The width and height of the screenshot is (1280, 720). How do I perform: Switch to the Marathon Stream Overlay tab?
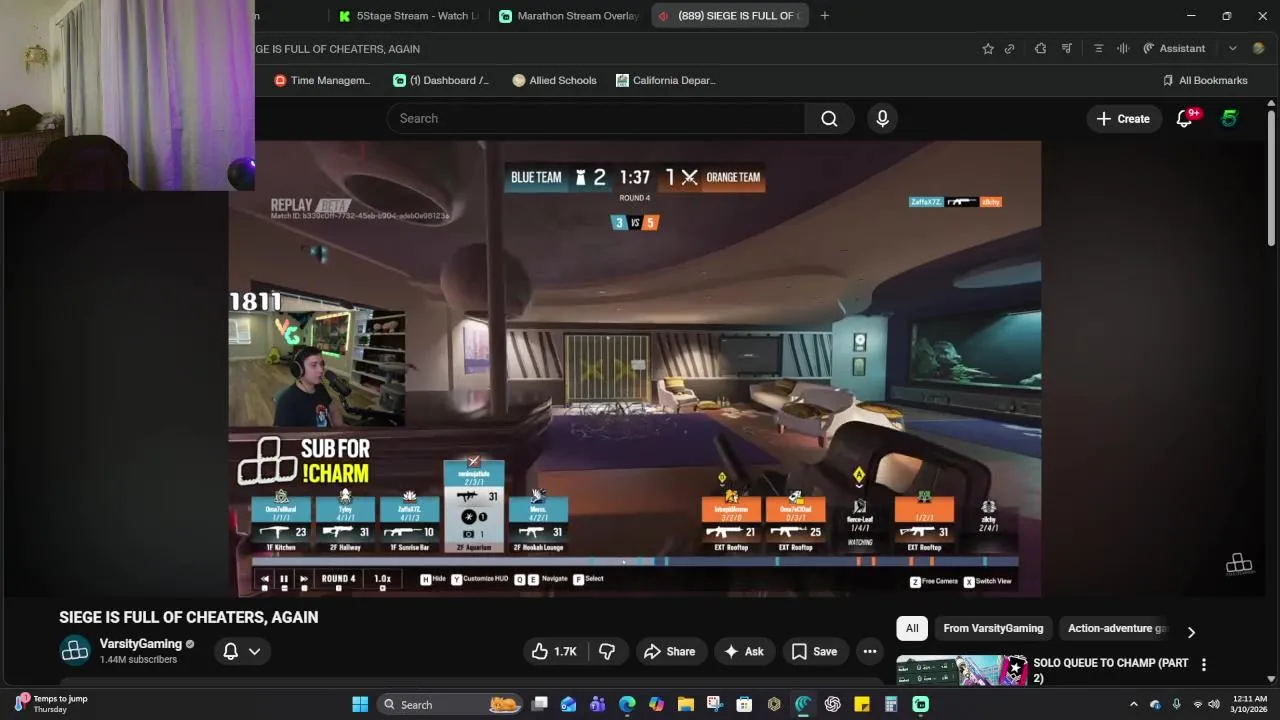coord(569,16)
